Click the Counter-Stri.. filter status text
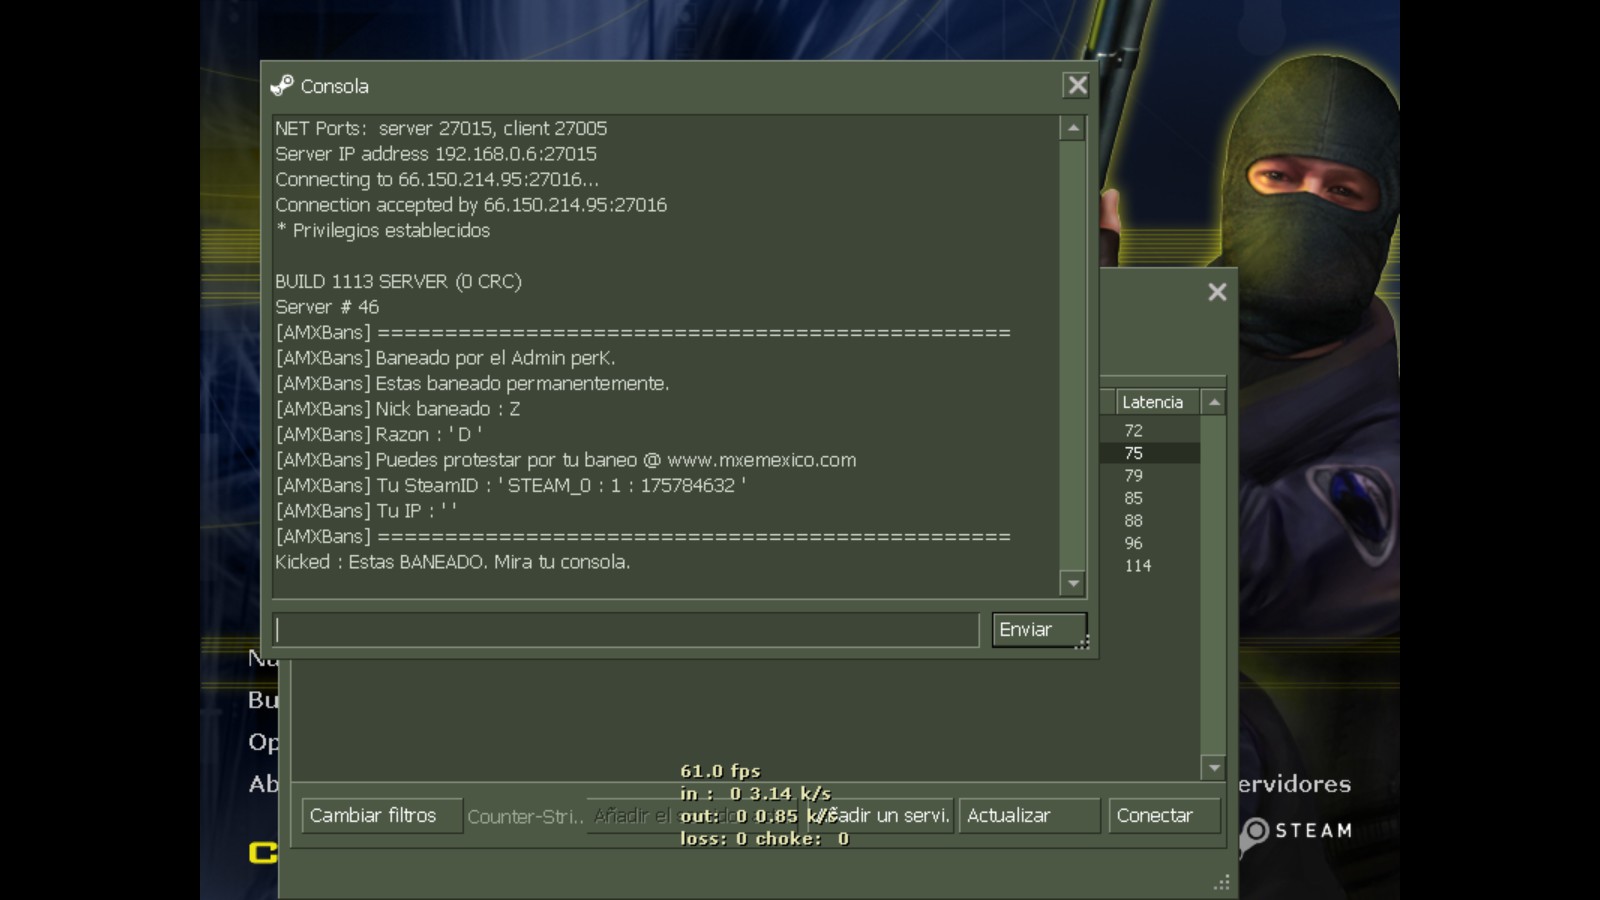Screen dimensions: 1600x900 point(525,817)
